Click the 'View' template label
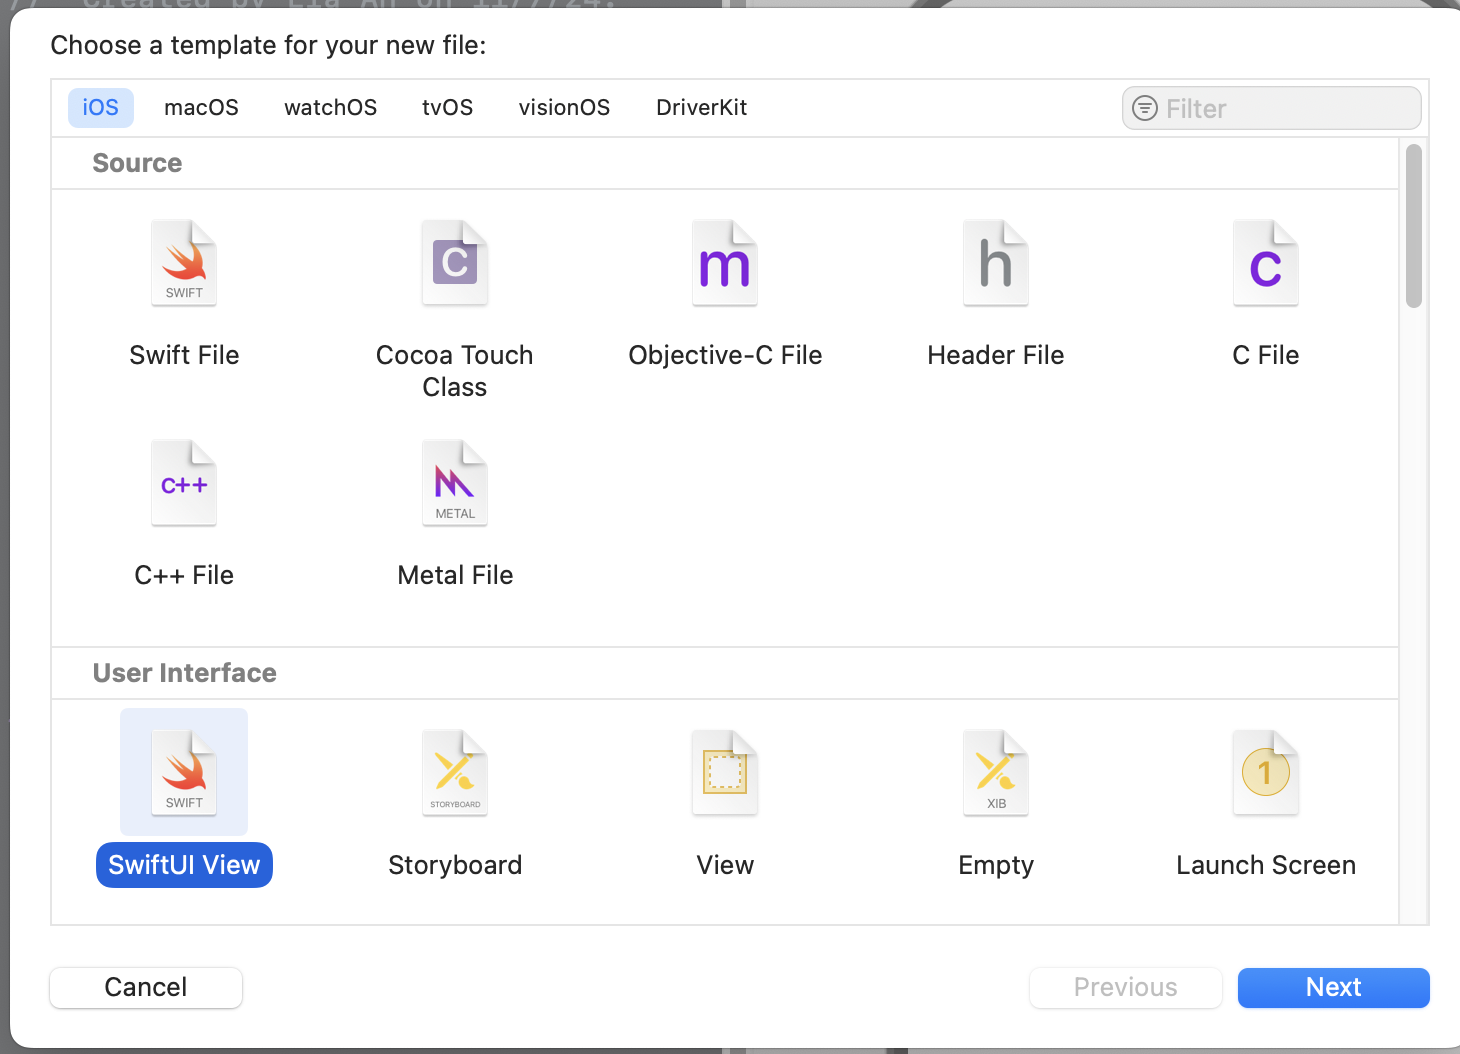 [x=725, y=865]
